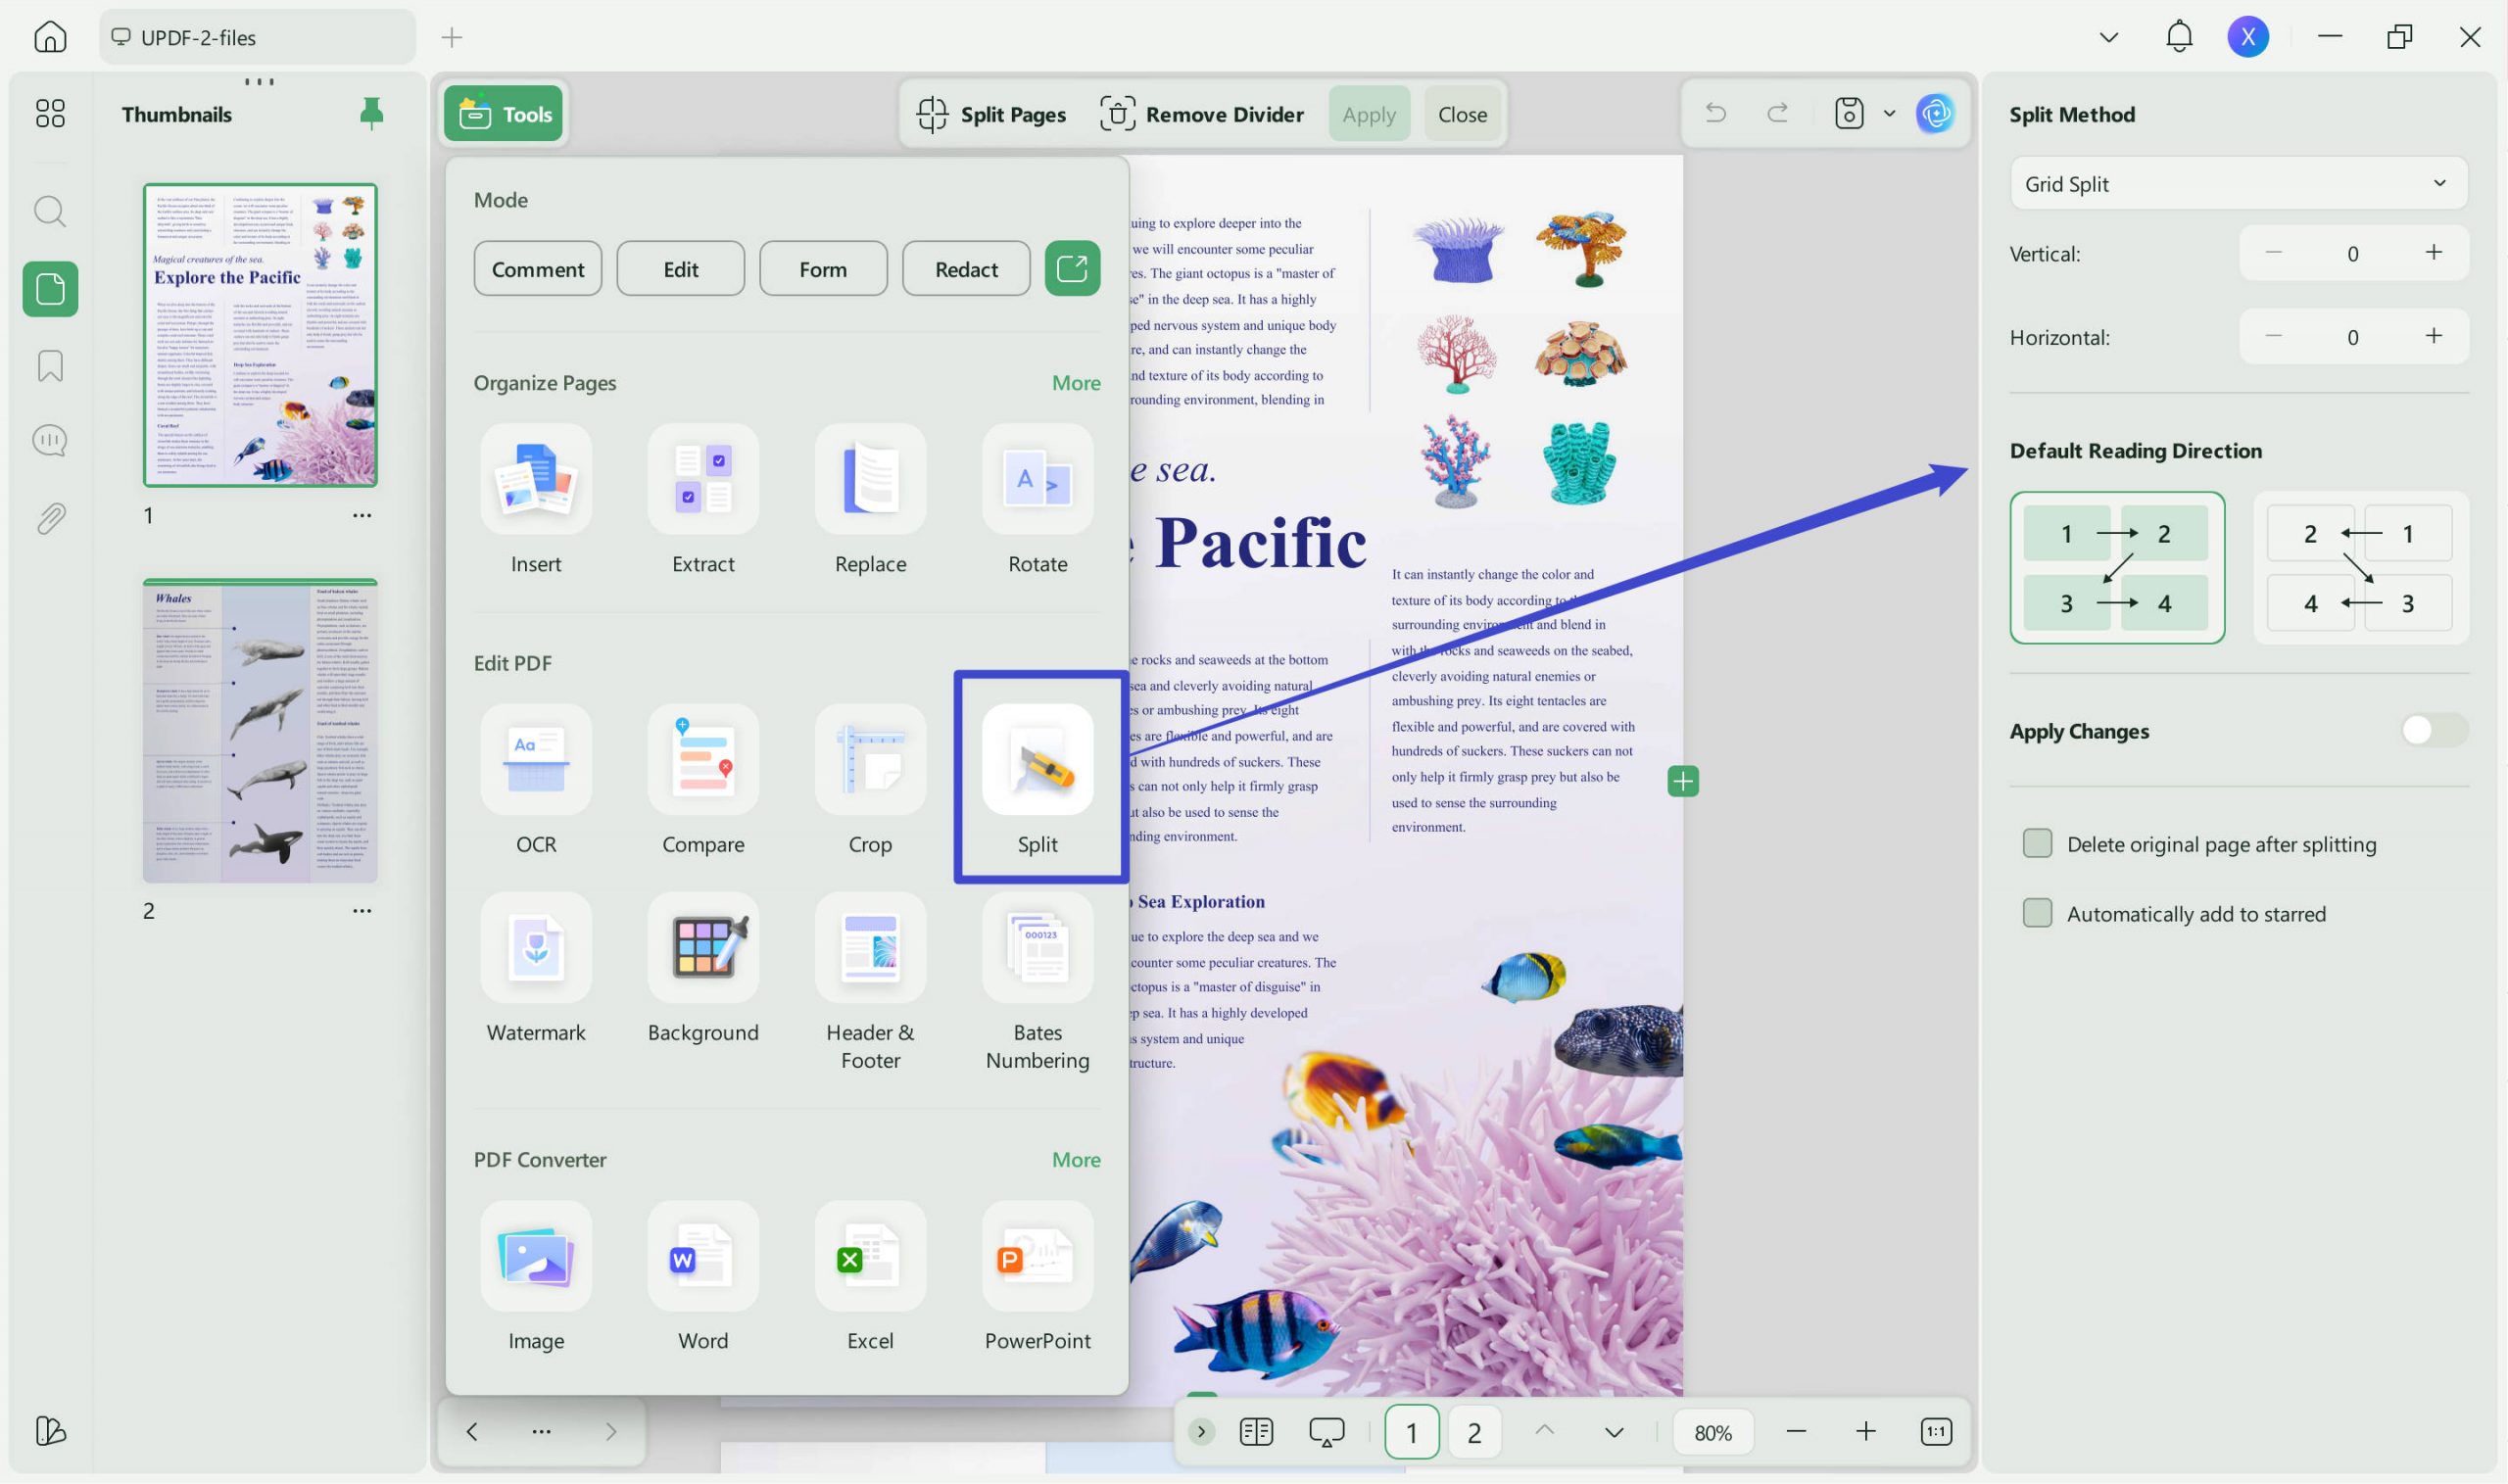Screen dimensions: 2508x1484
Task: Switch to Redact mode
Action: pos(966,268)
